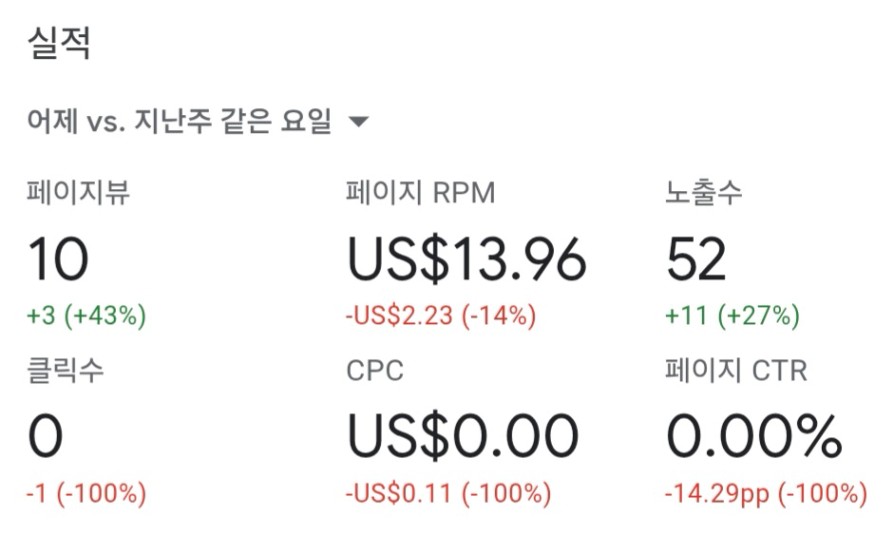Select the -1 (-100%) change text
Screen dimensions: 894x535
[87, 493]
